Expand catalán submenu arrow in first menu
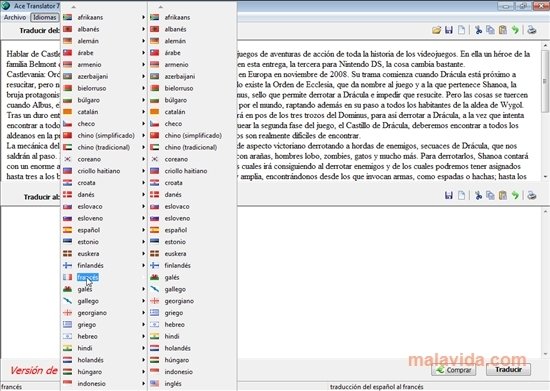Image resolution: width=550 pixels, height=391 pixels. coord(143,112)
